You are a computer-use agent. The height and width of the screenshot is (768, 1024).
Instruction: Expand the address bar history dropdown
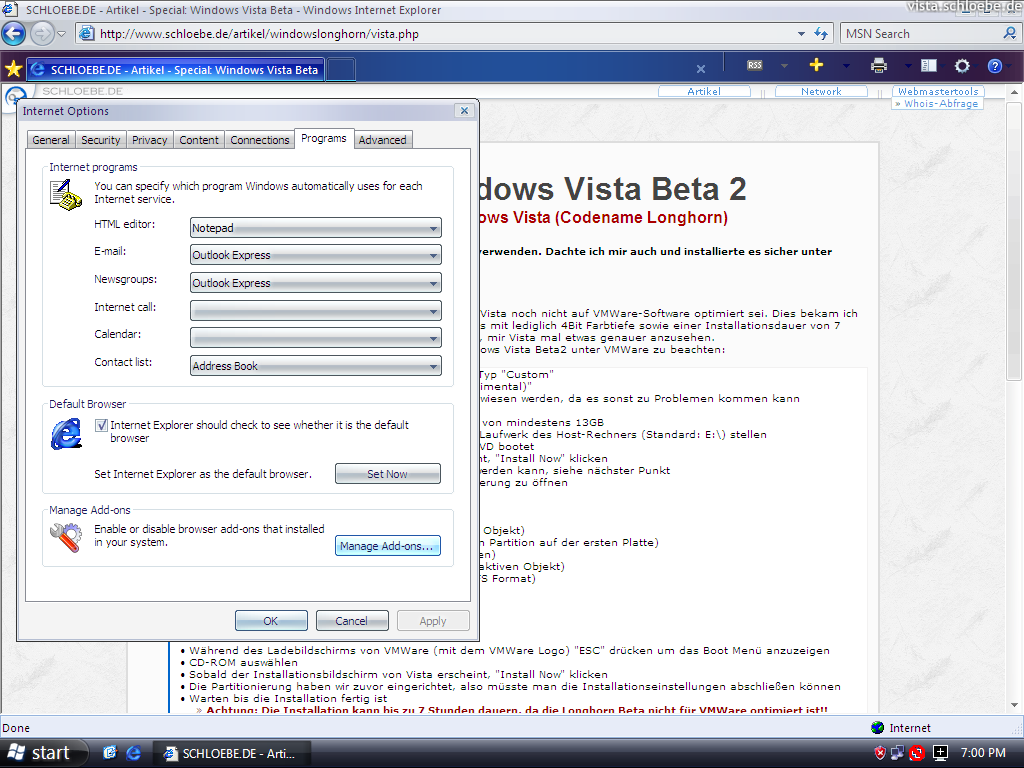pyautogui.click(x=801, y=33)
